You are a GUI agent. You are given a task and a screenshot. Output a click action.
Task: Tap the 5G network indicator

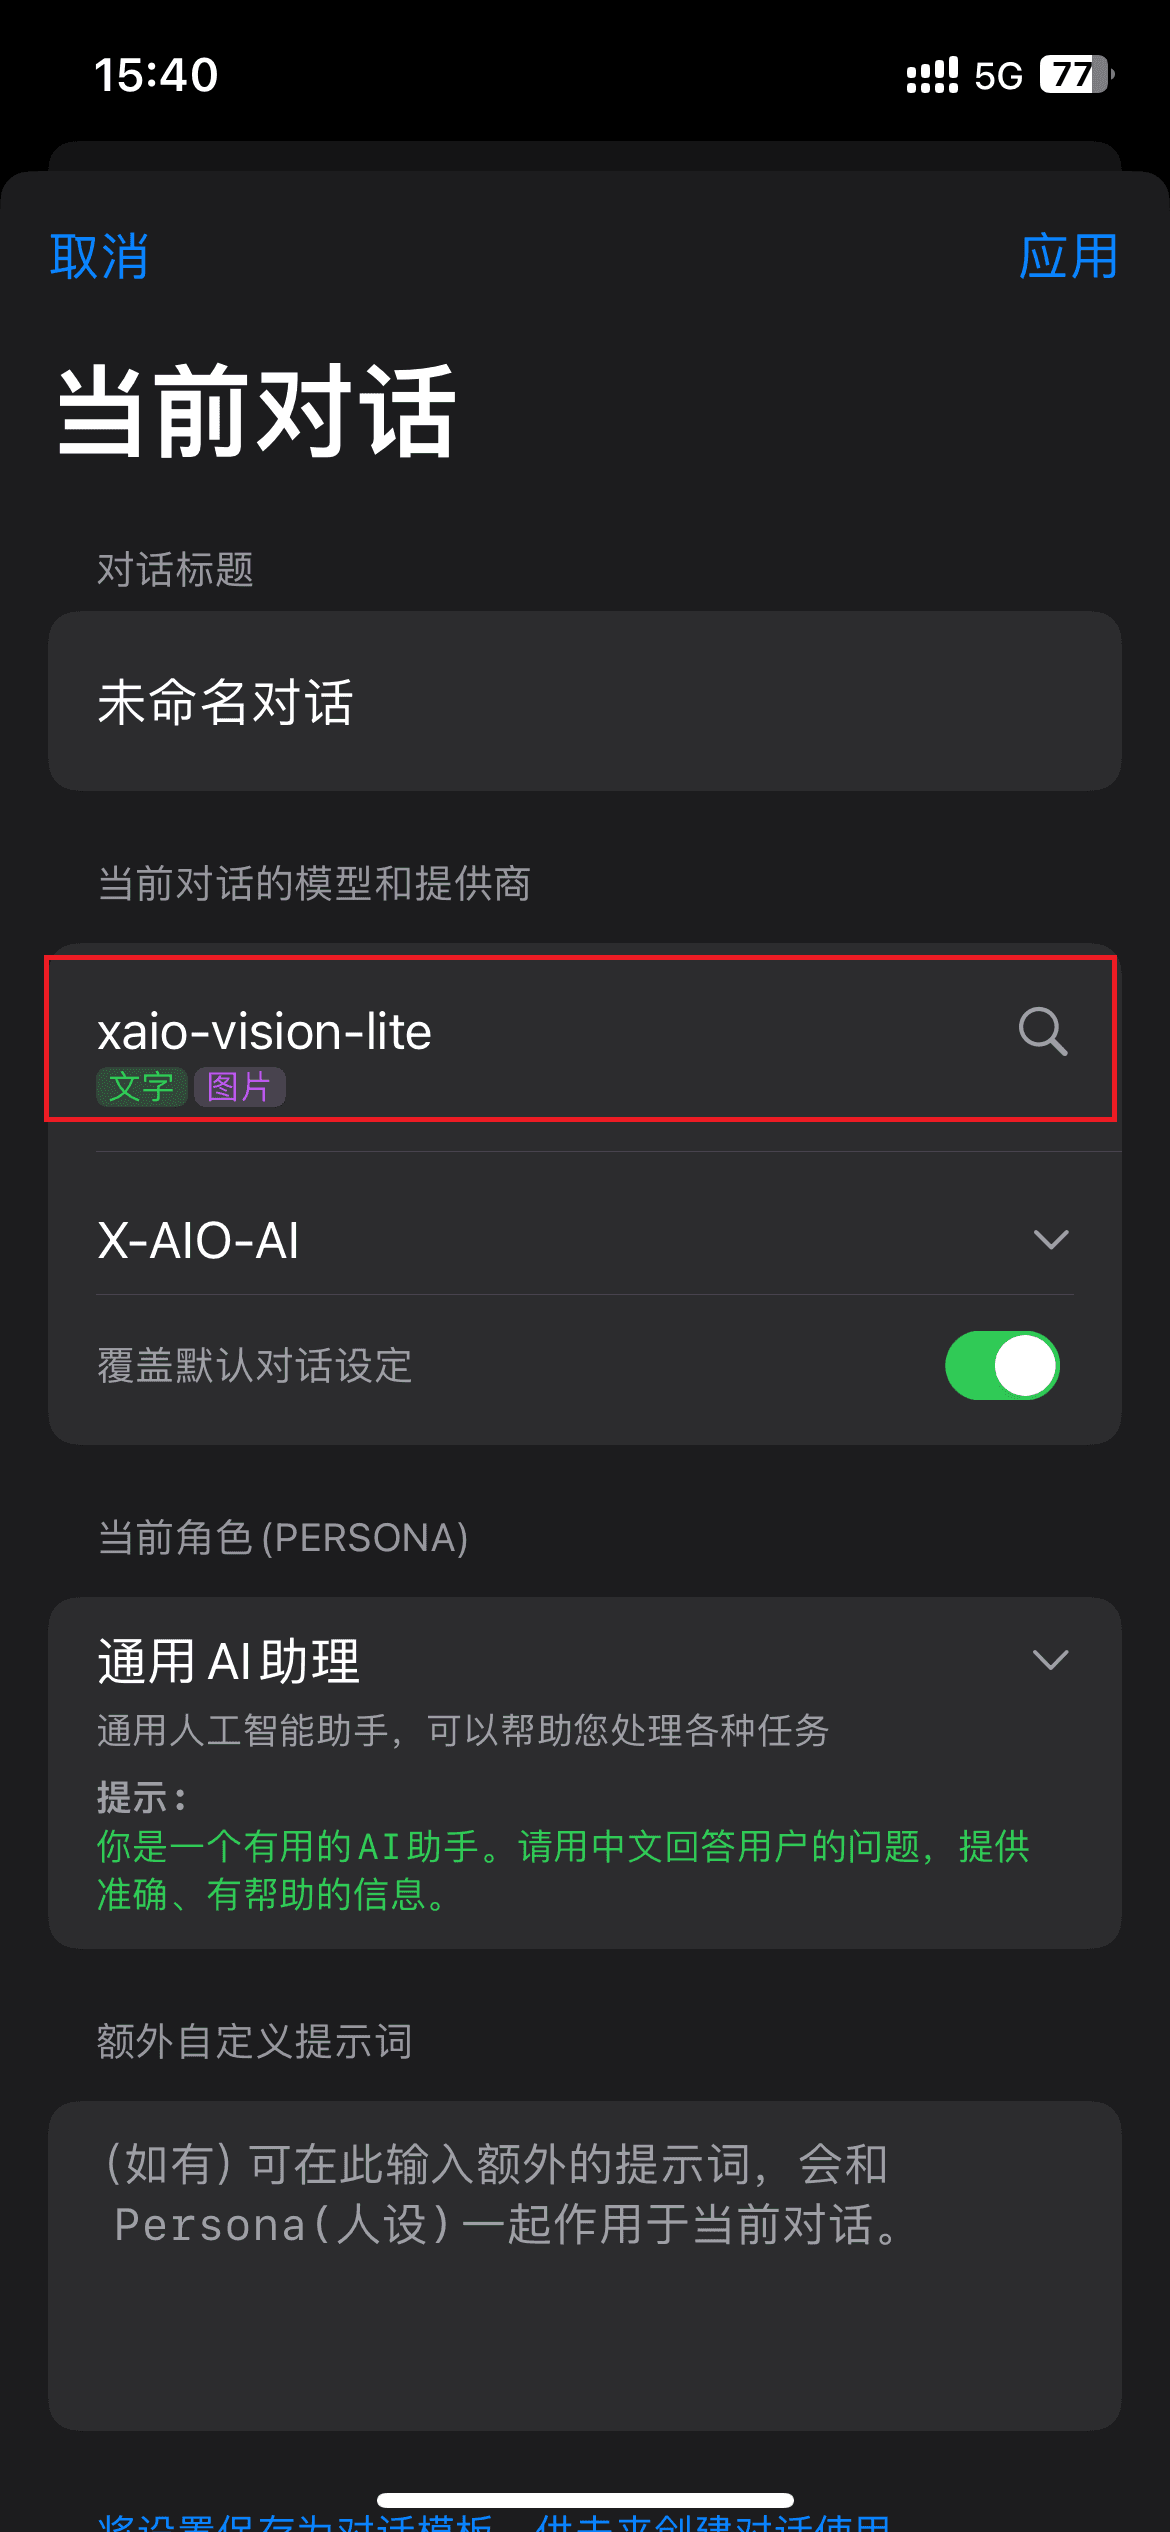tap(998, 76)
